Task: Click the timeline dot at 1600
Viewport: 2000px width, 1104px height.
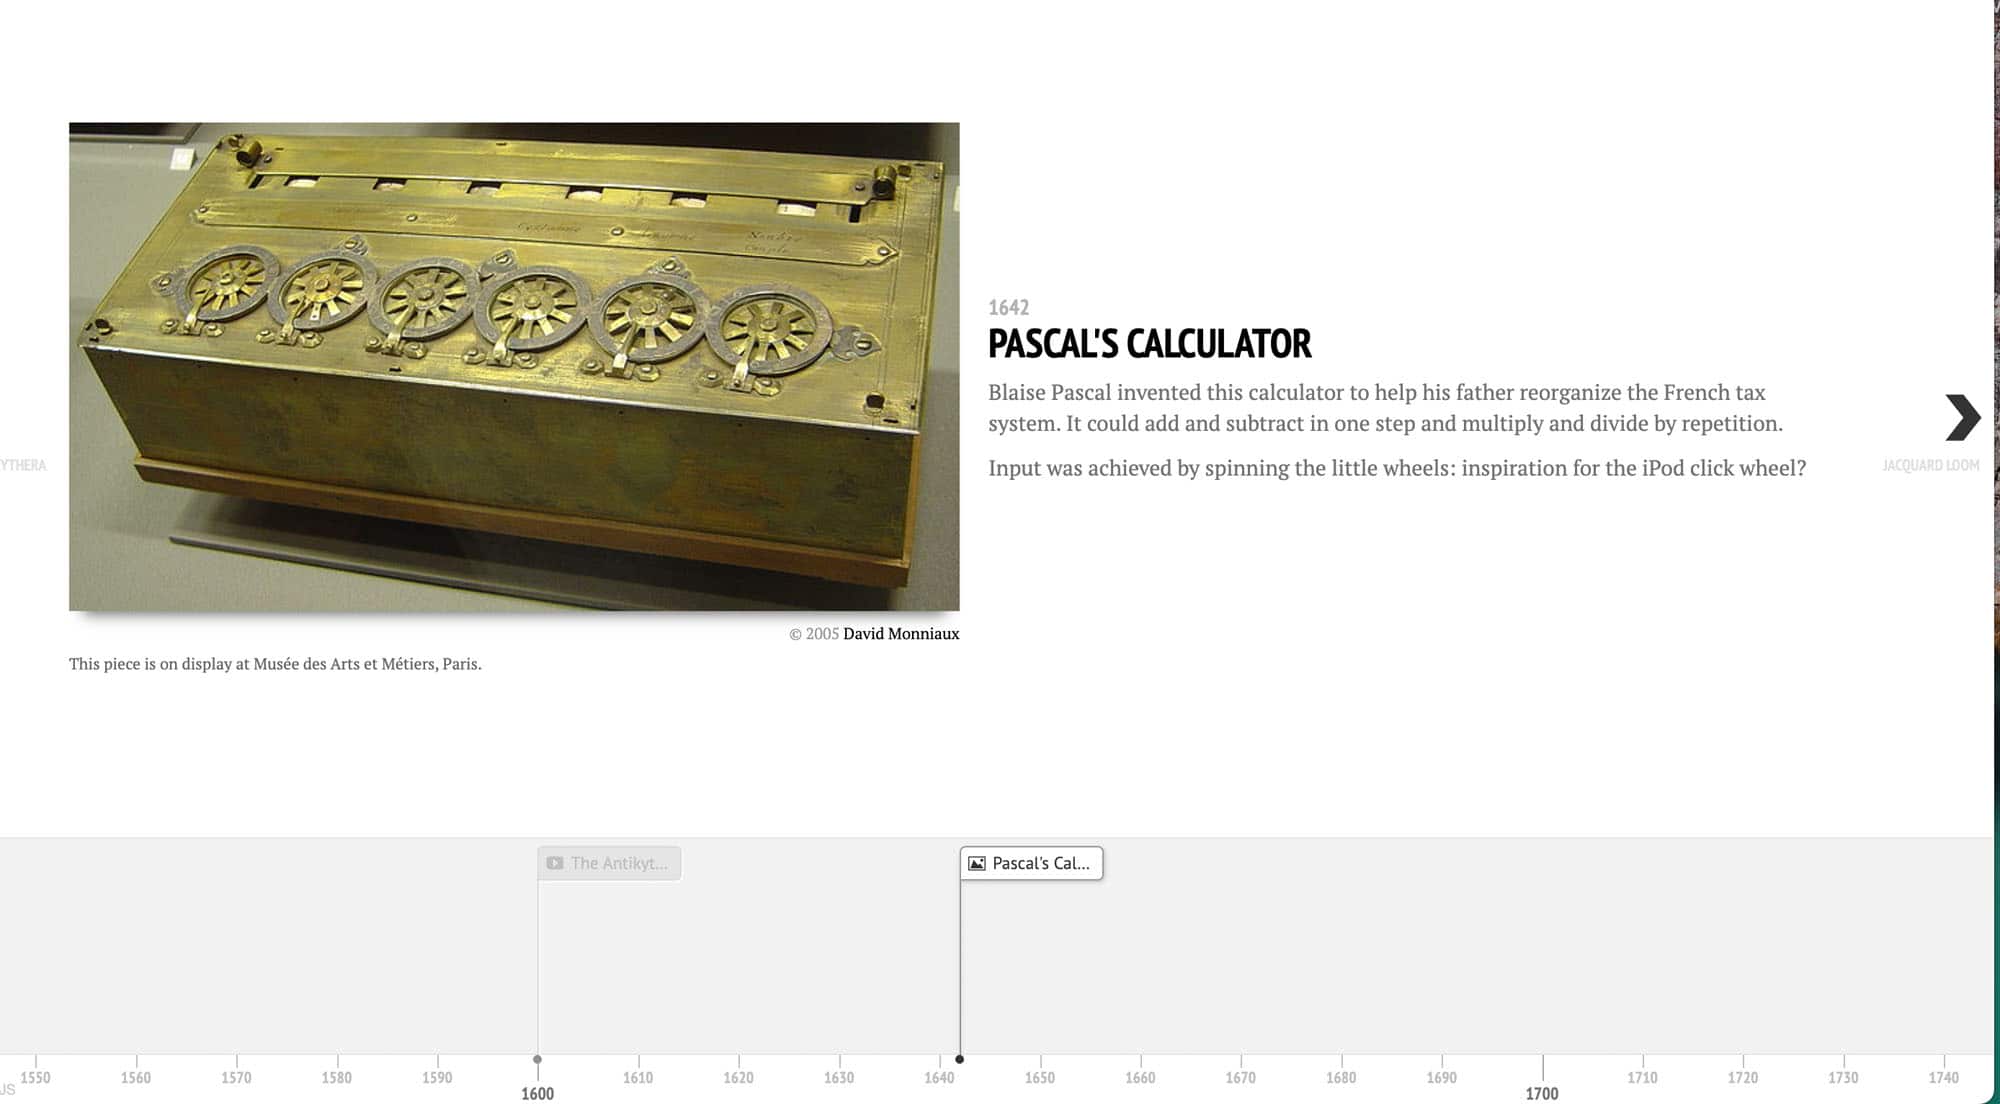Action: [537, 1059]
